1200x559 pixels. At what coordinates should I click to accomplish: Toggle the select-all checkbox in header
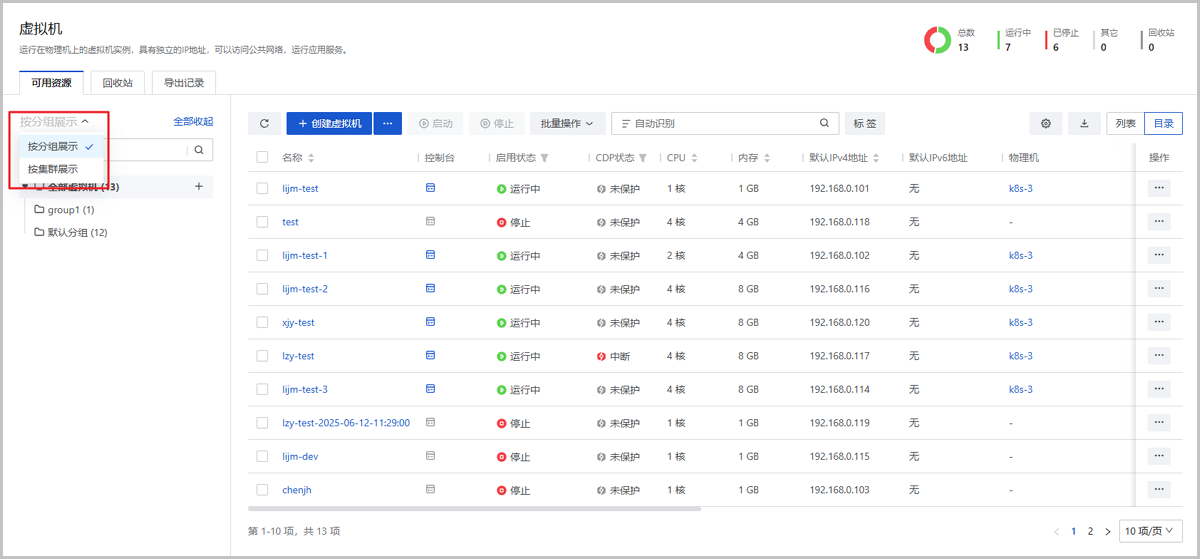(262, 158)
